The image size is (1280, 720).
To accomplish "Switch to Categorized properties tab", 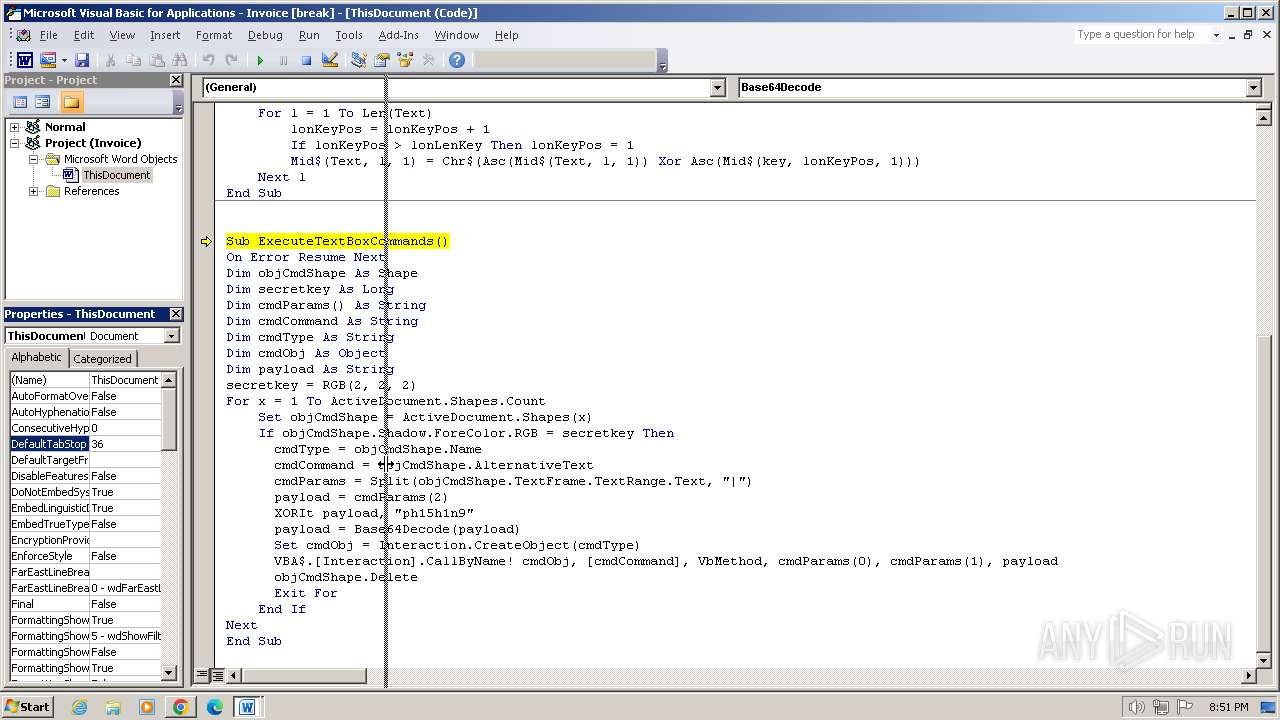I will point(102,359).
